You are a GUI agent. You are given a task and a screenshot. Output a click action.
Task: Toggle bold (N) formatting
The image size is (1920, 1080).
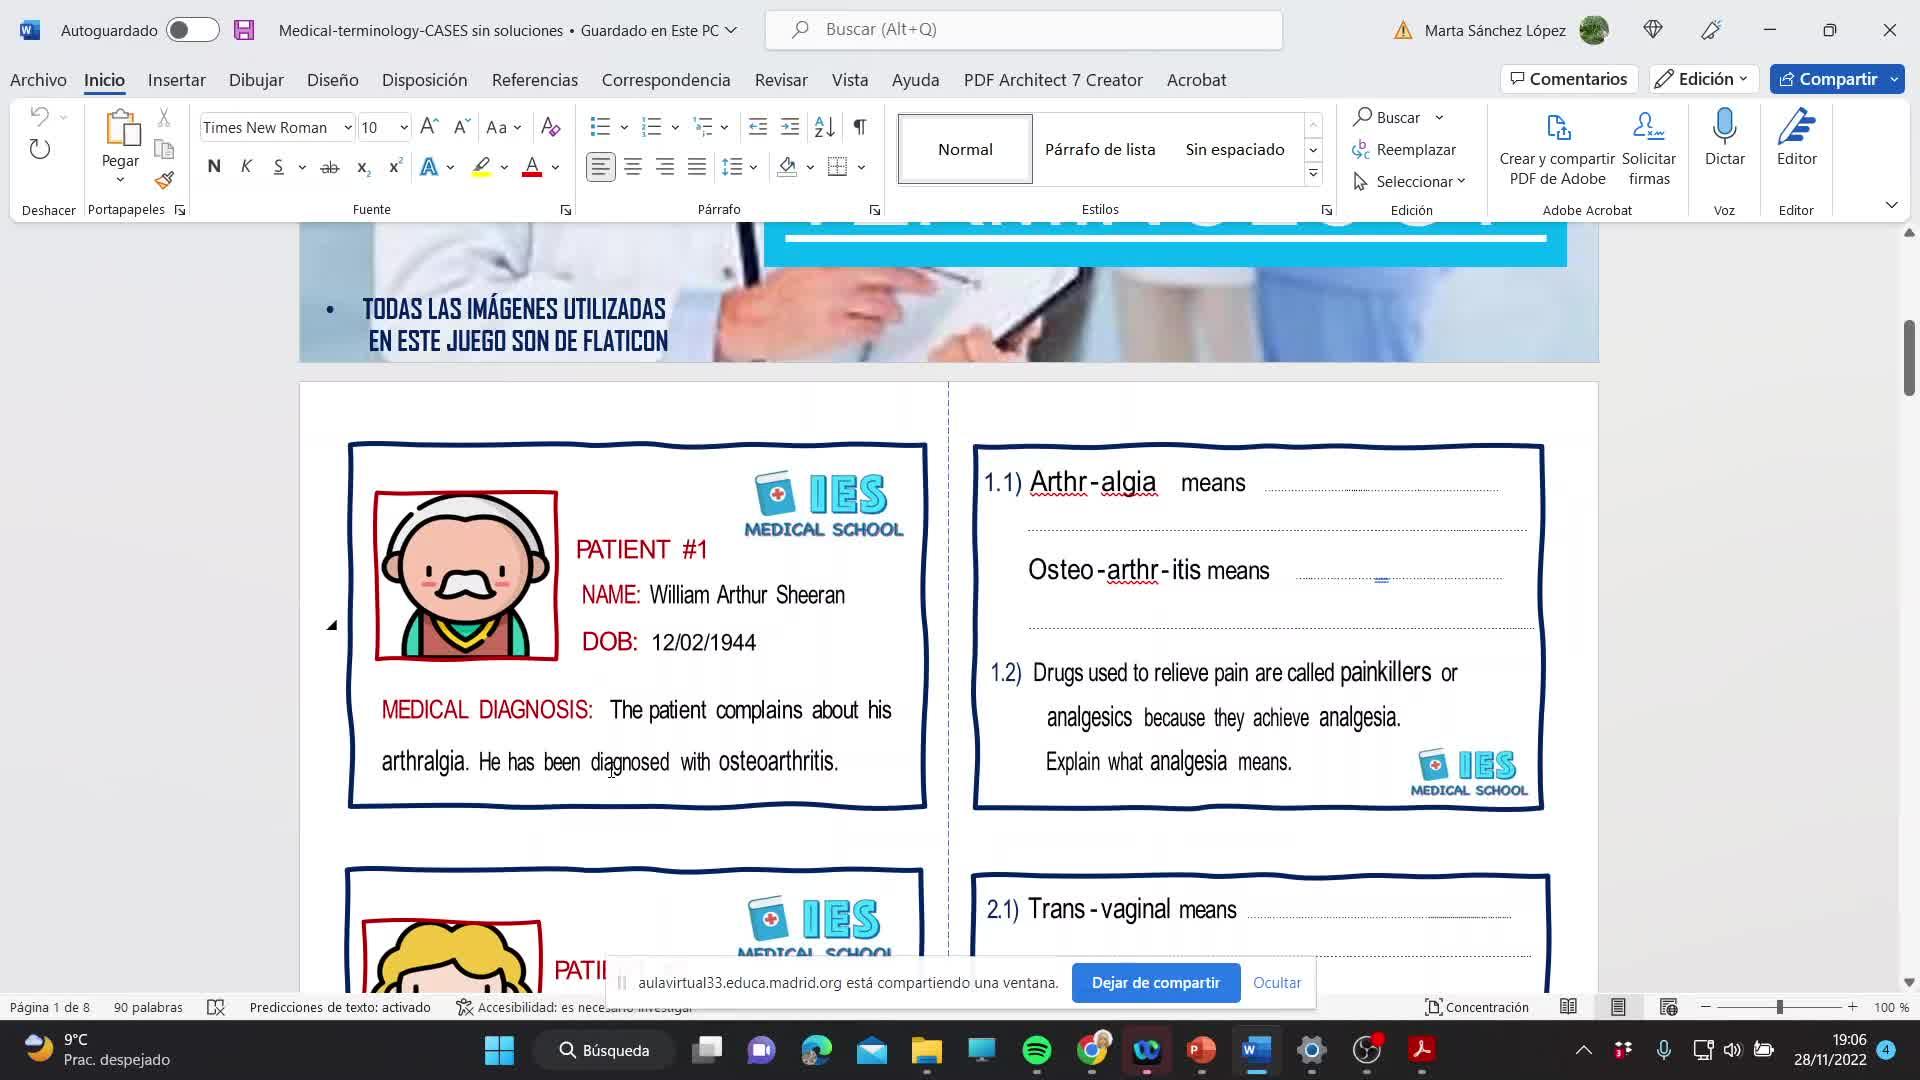click(x=214, y=167)
